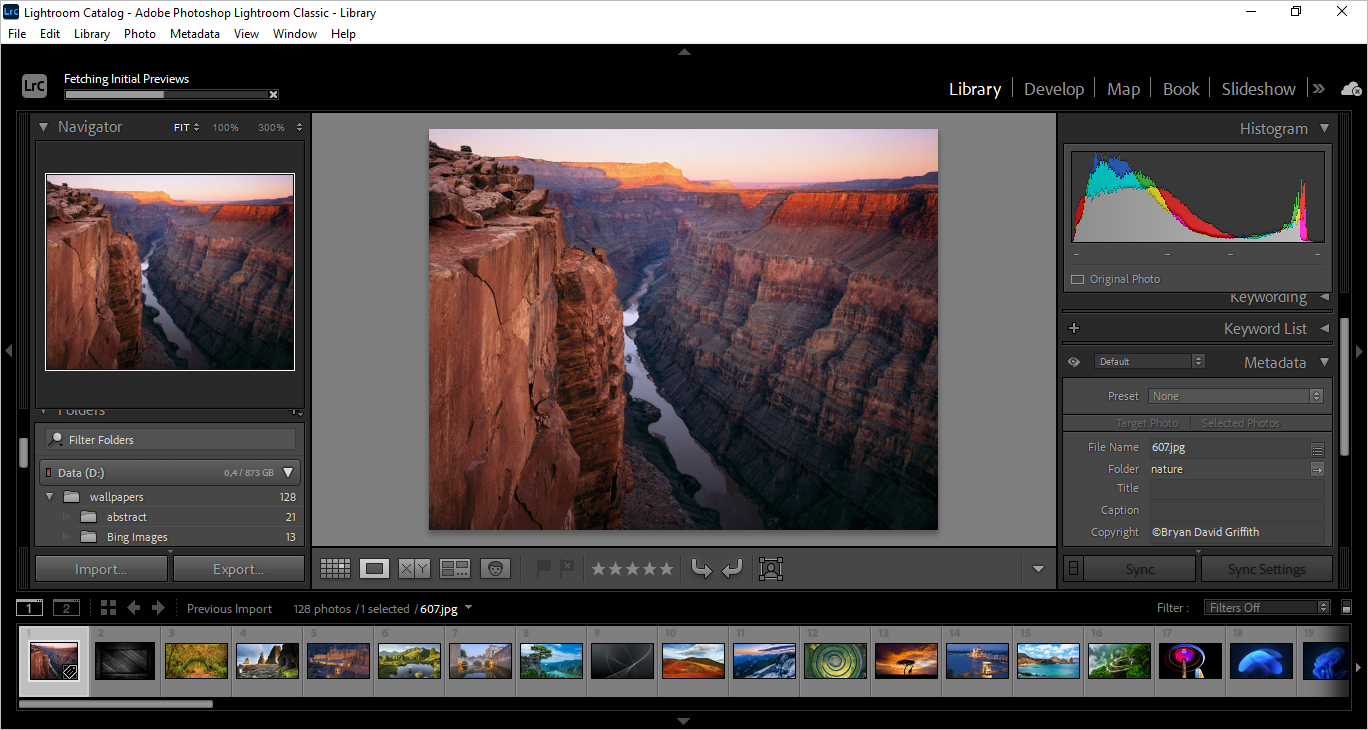This screenshot has height=730, width=1368.
Task: Click the Sync button
Action: click(x=1139, y=569)
